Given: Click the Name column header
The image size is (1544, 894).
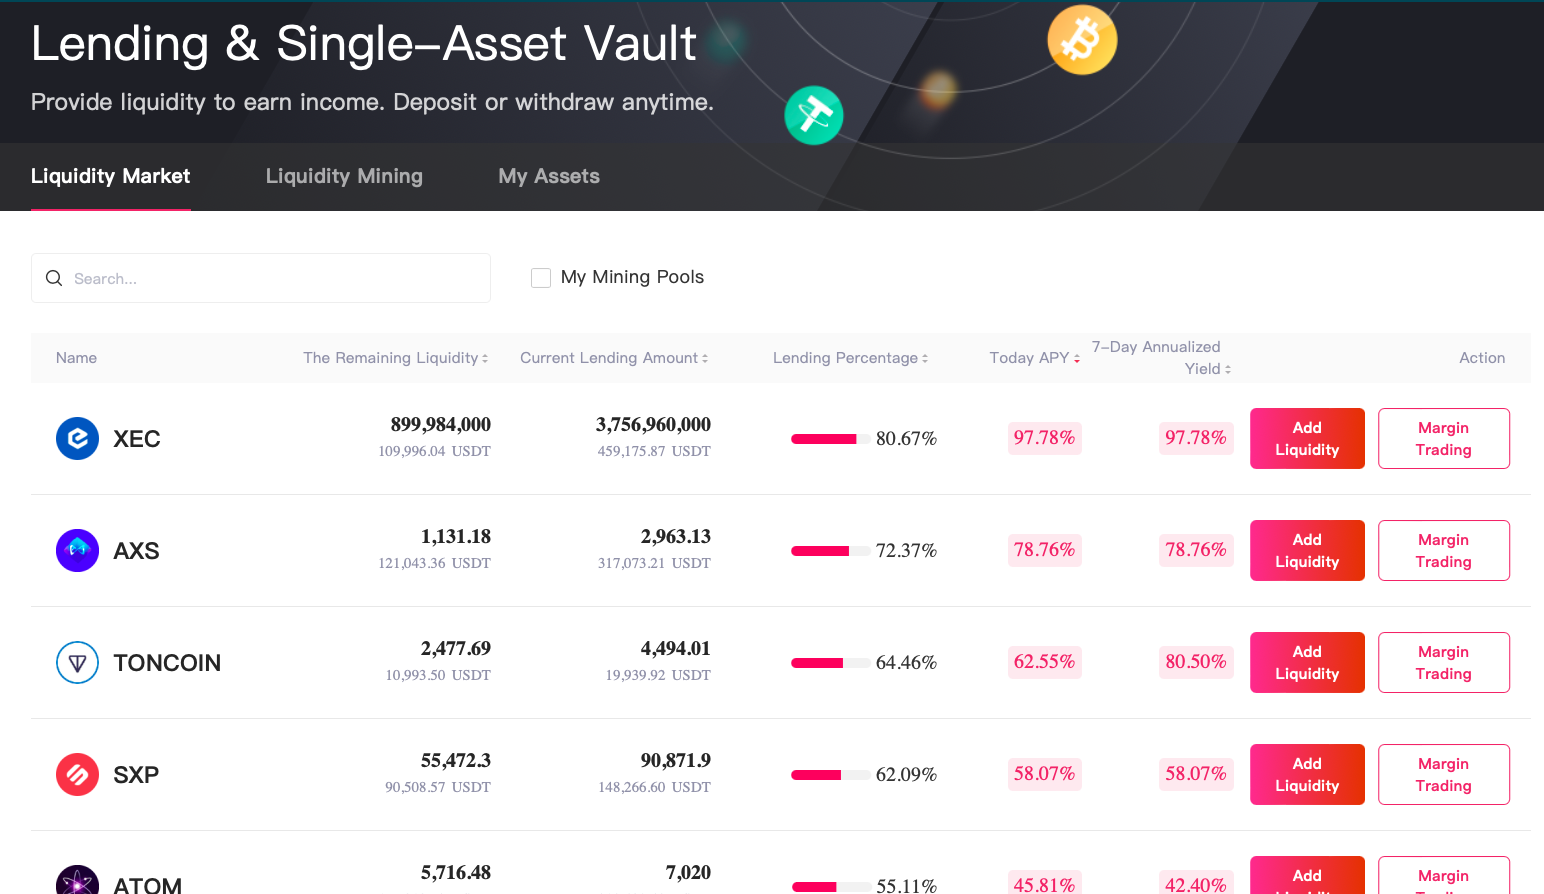Looking at the screenshot, I should (76, 358).
